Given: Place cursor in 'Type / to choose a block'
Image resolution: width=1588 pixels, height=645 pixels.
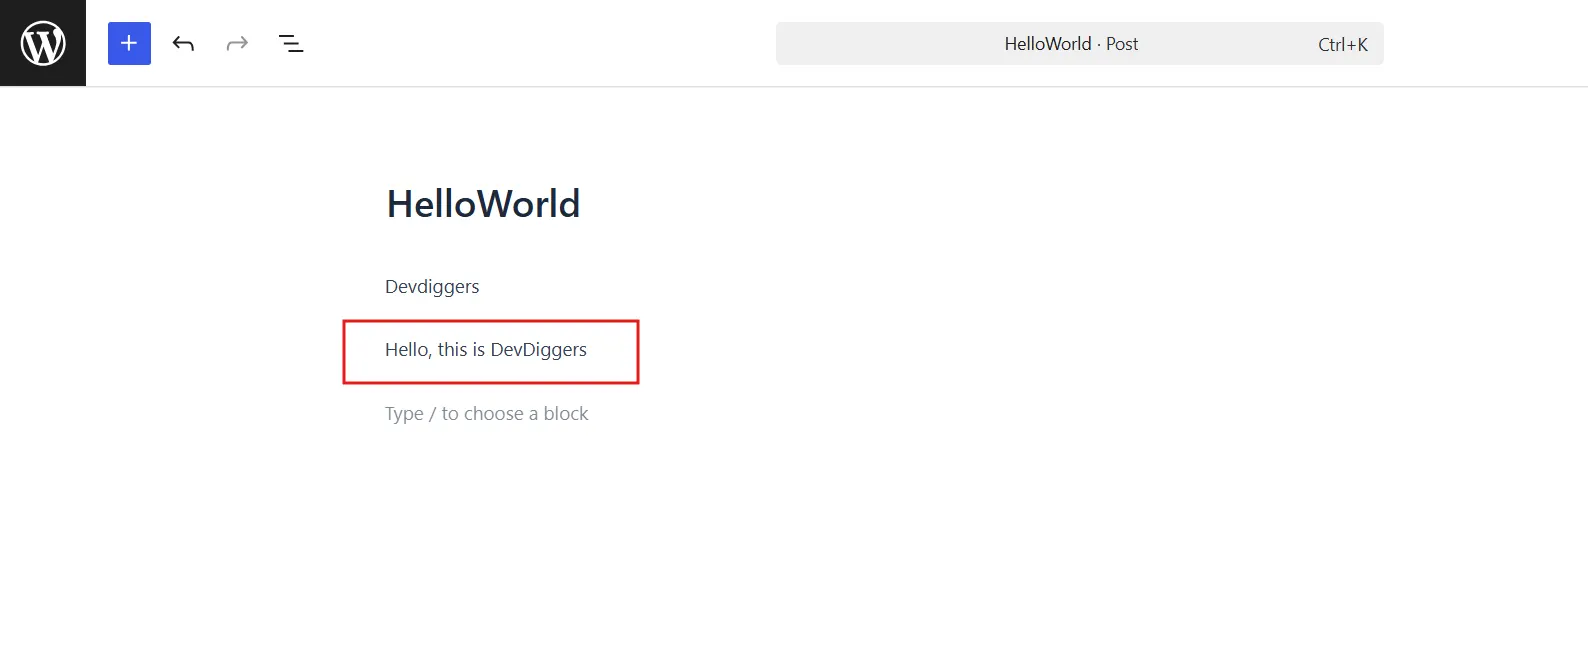Looking at the screenshot, I should click(487, 414).
